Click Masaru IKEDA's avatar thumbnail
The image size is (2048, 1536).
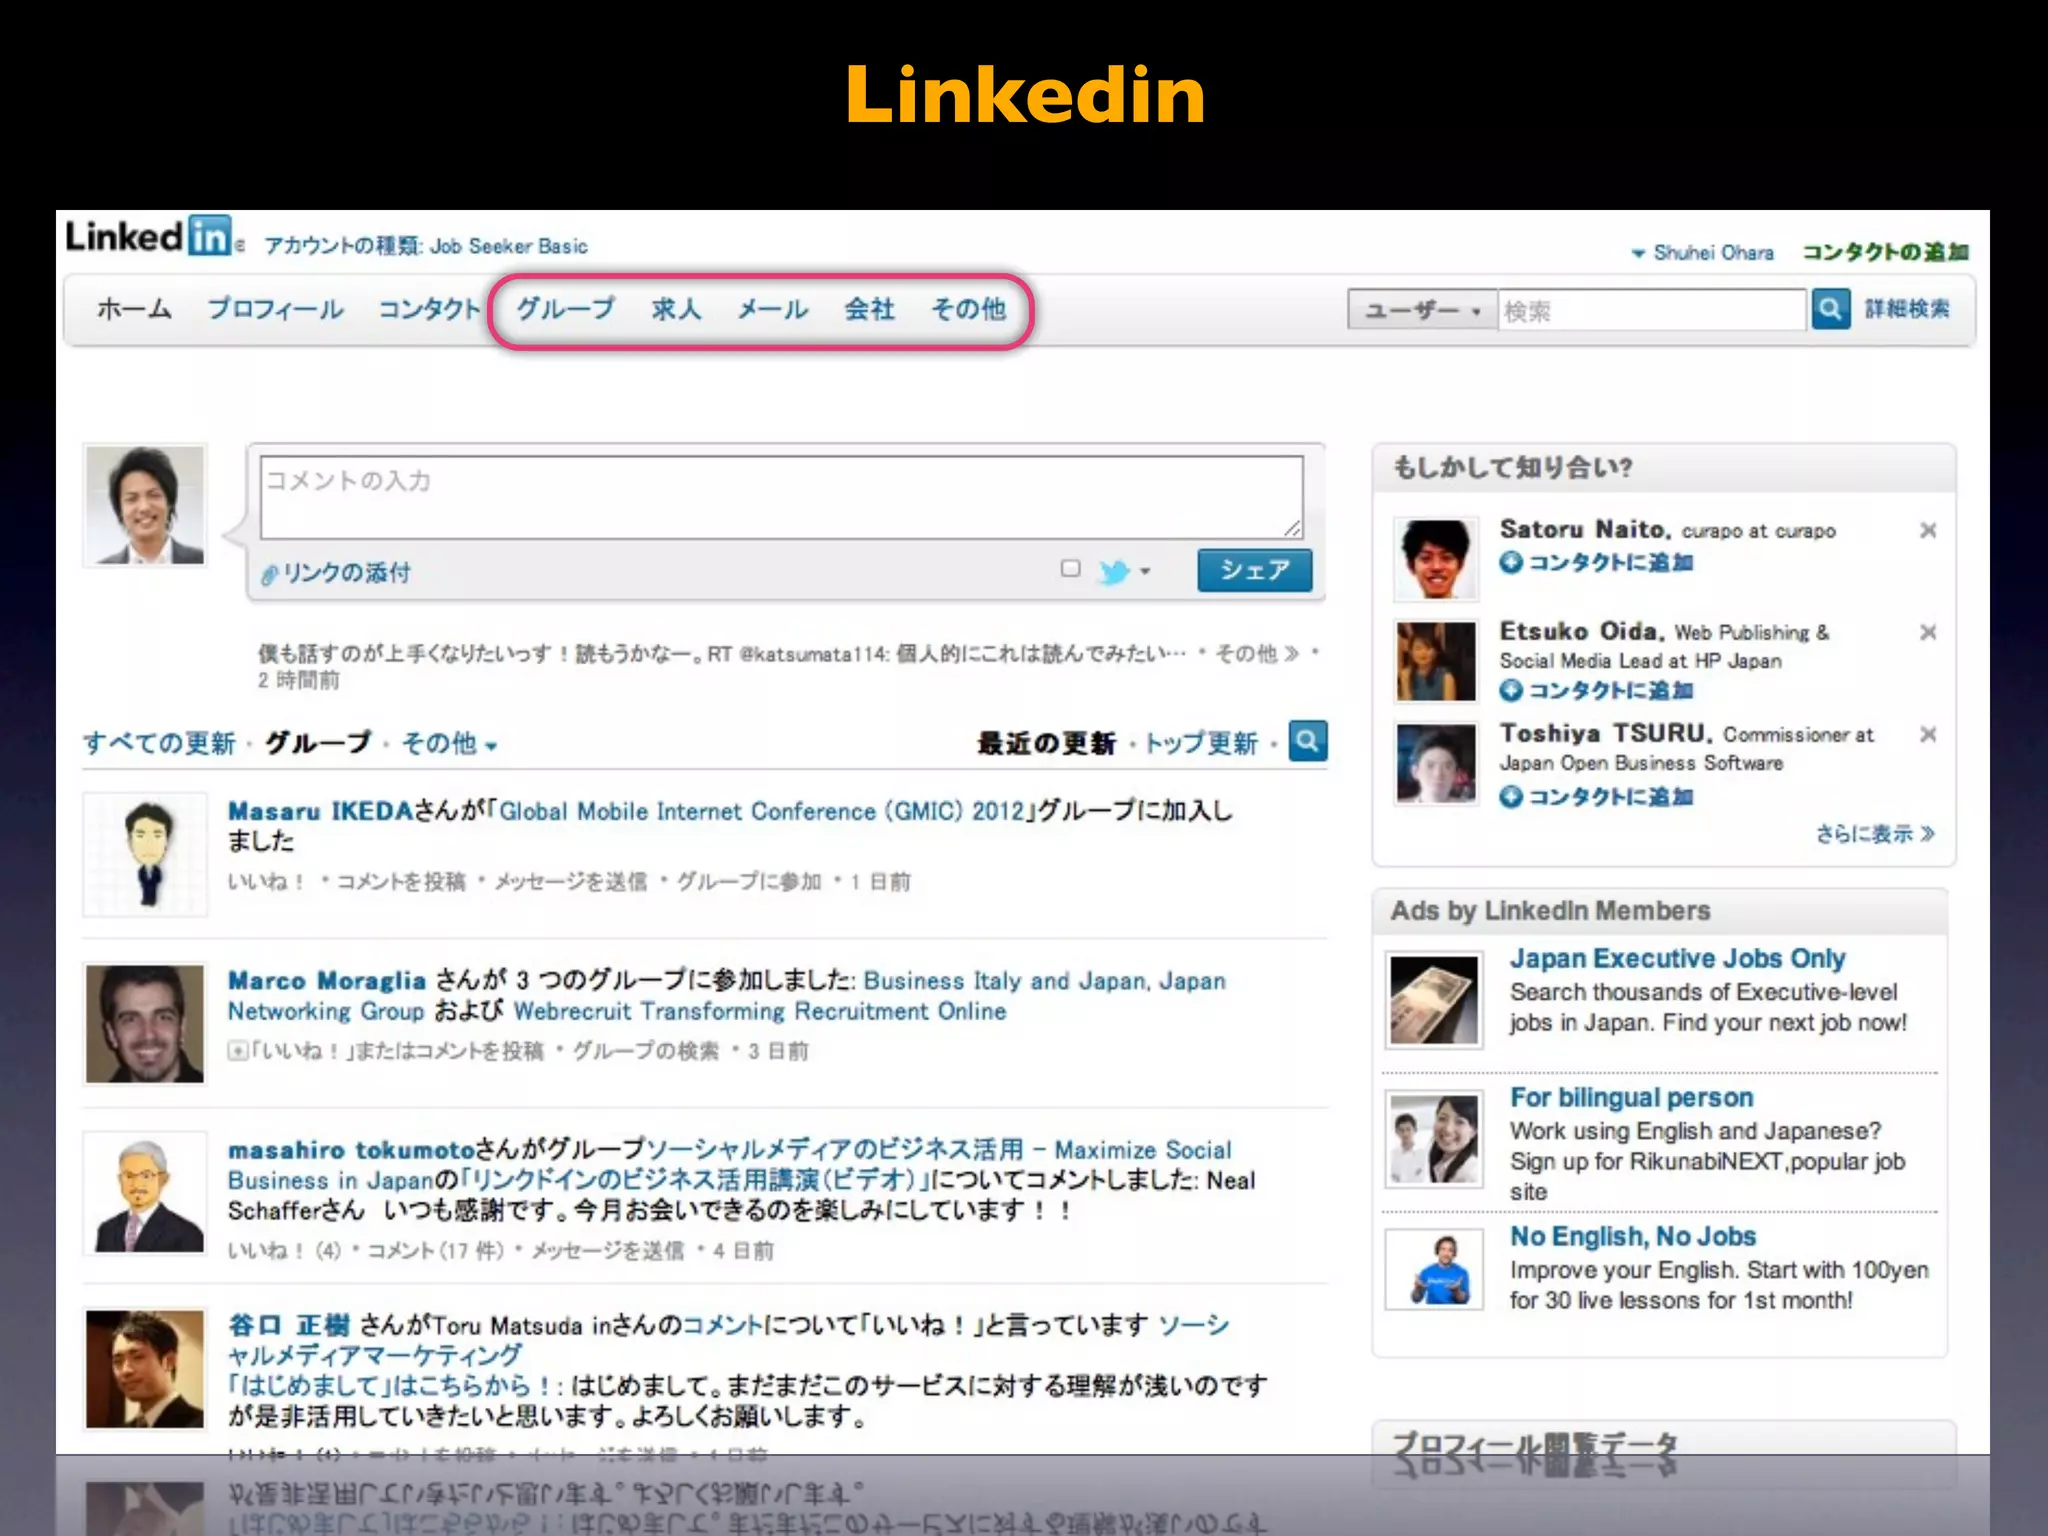[x=145, y=854]
